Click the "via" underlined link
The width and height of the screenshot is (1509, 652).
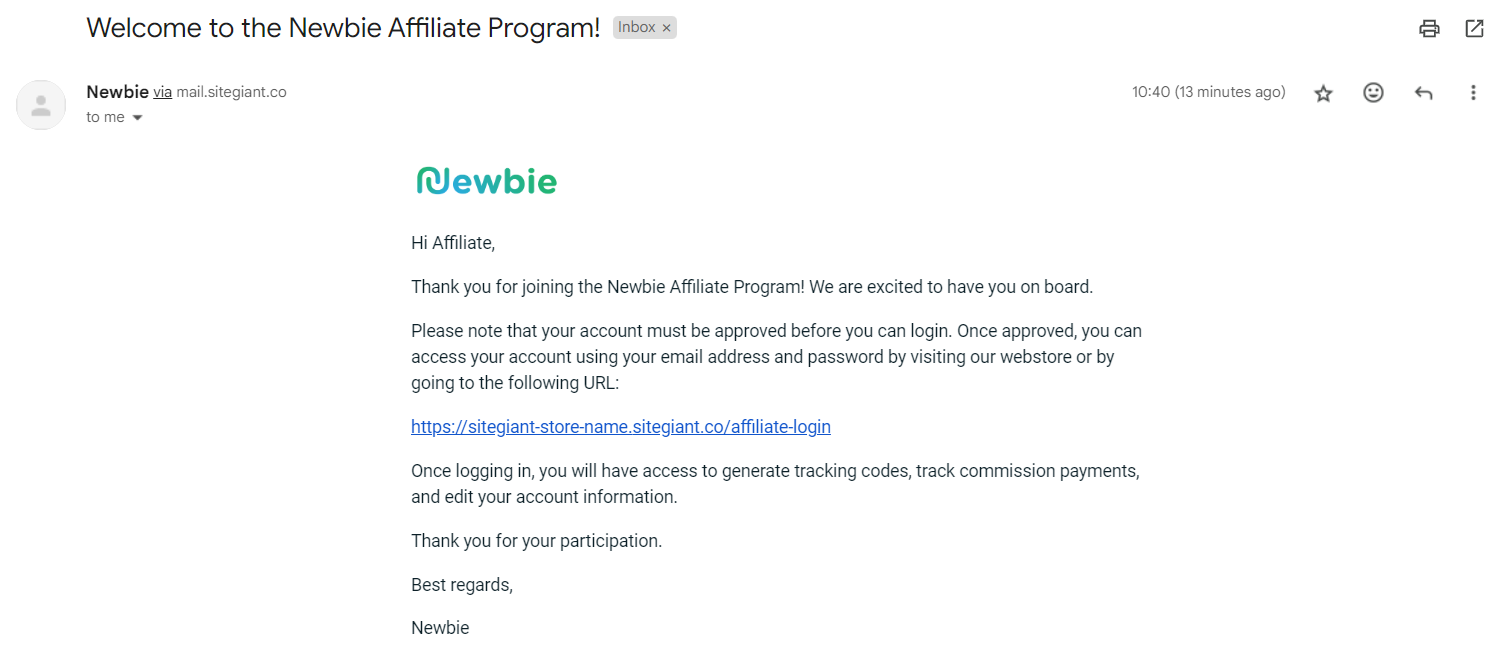coord(162,92)
